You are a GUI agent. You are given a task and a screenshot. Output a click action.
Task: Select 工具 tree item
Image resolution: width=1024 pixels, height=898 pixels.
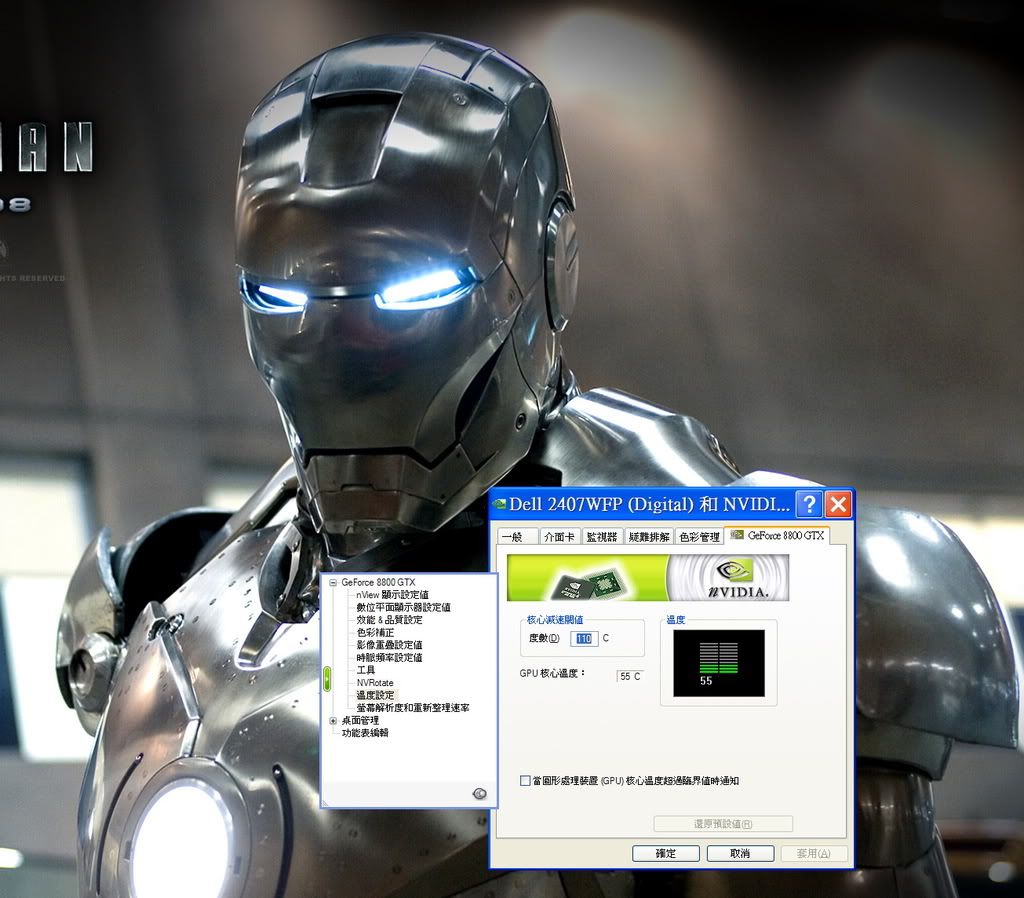366,670
